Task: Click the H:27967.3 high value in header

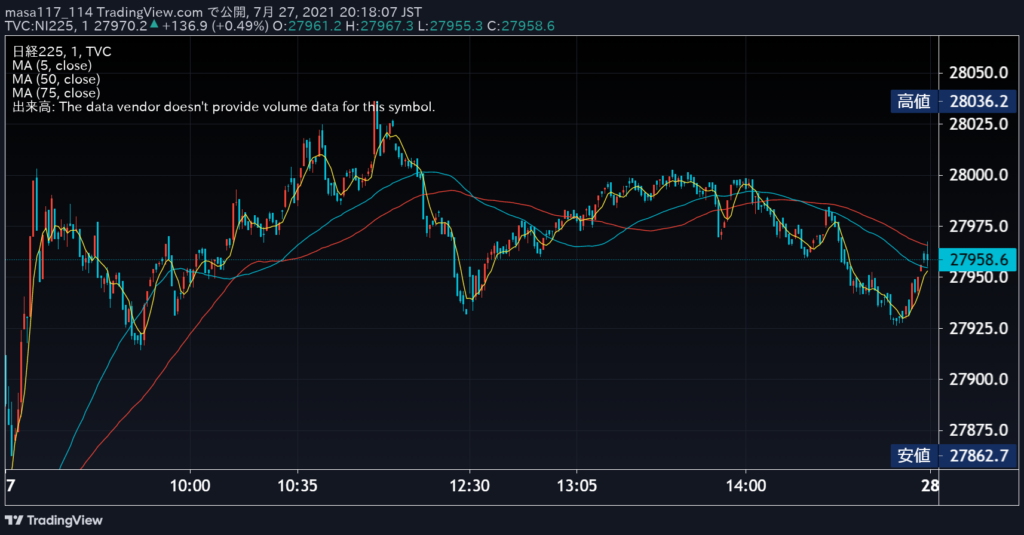Action: [379, 26]
